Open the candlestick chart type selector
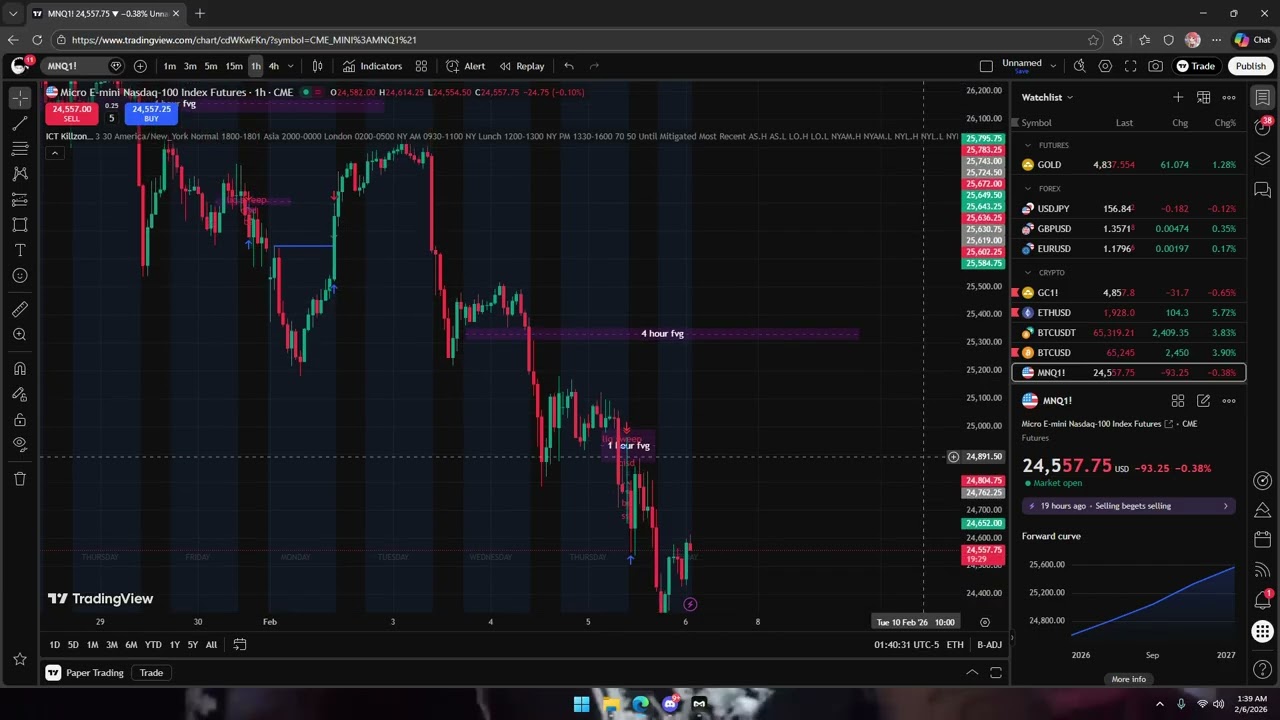 coord(317,66)
